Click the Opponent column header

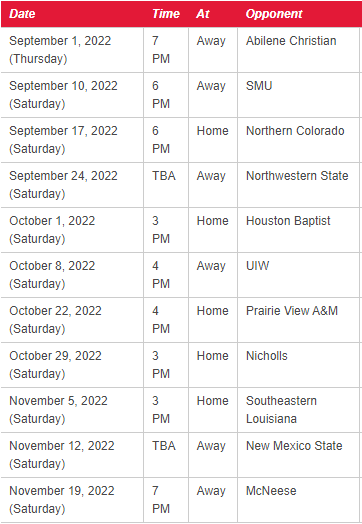pyautogui.click(x=274, y=14)
